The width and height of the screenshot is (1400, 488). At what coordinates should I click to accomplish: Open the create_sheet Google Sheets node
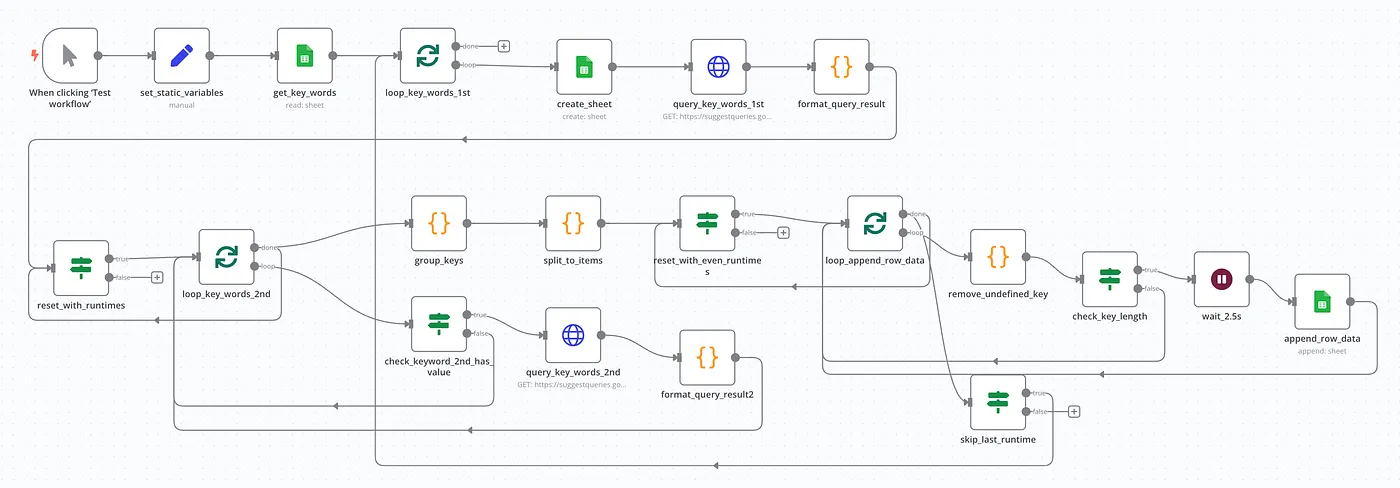click(x=584, y=67)
